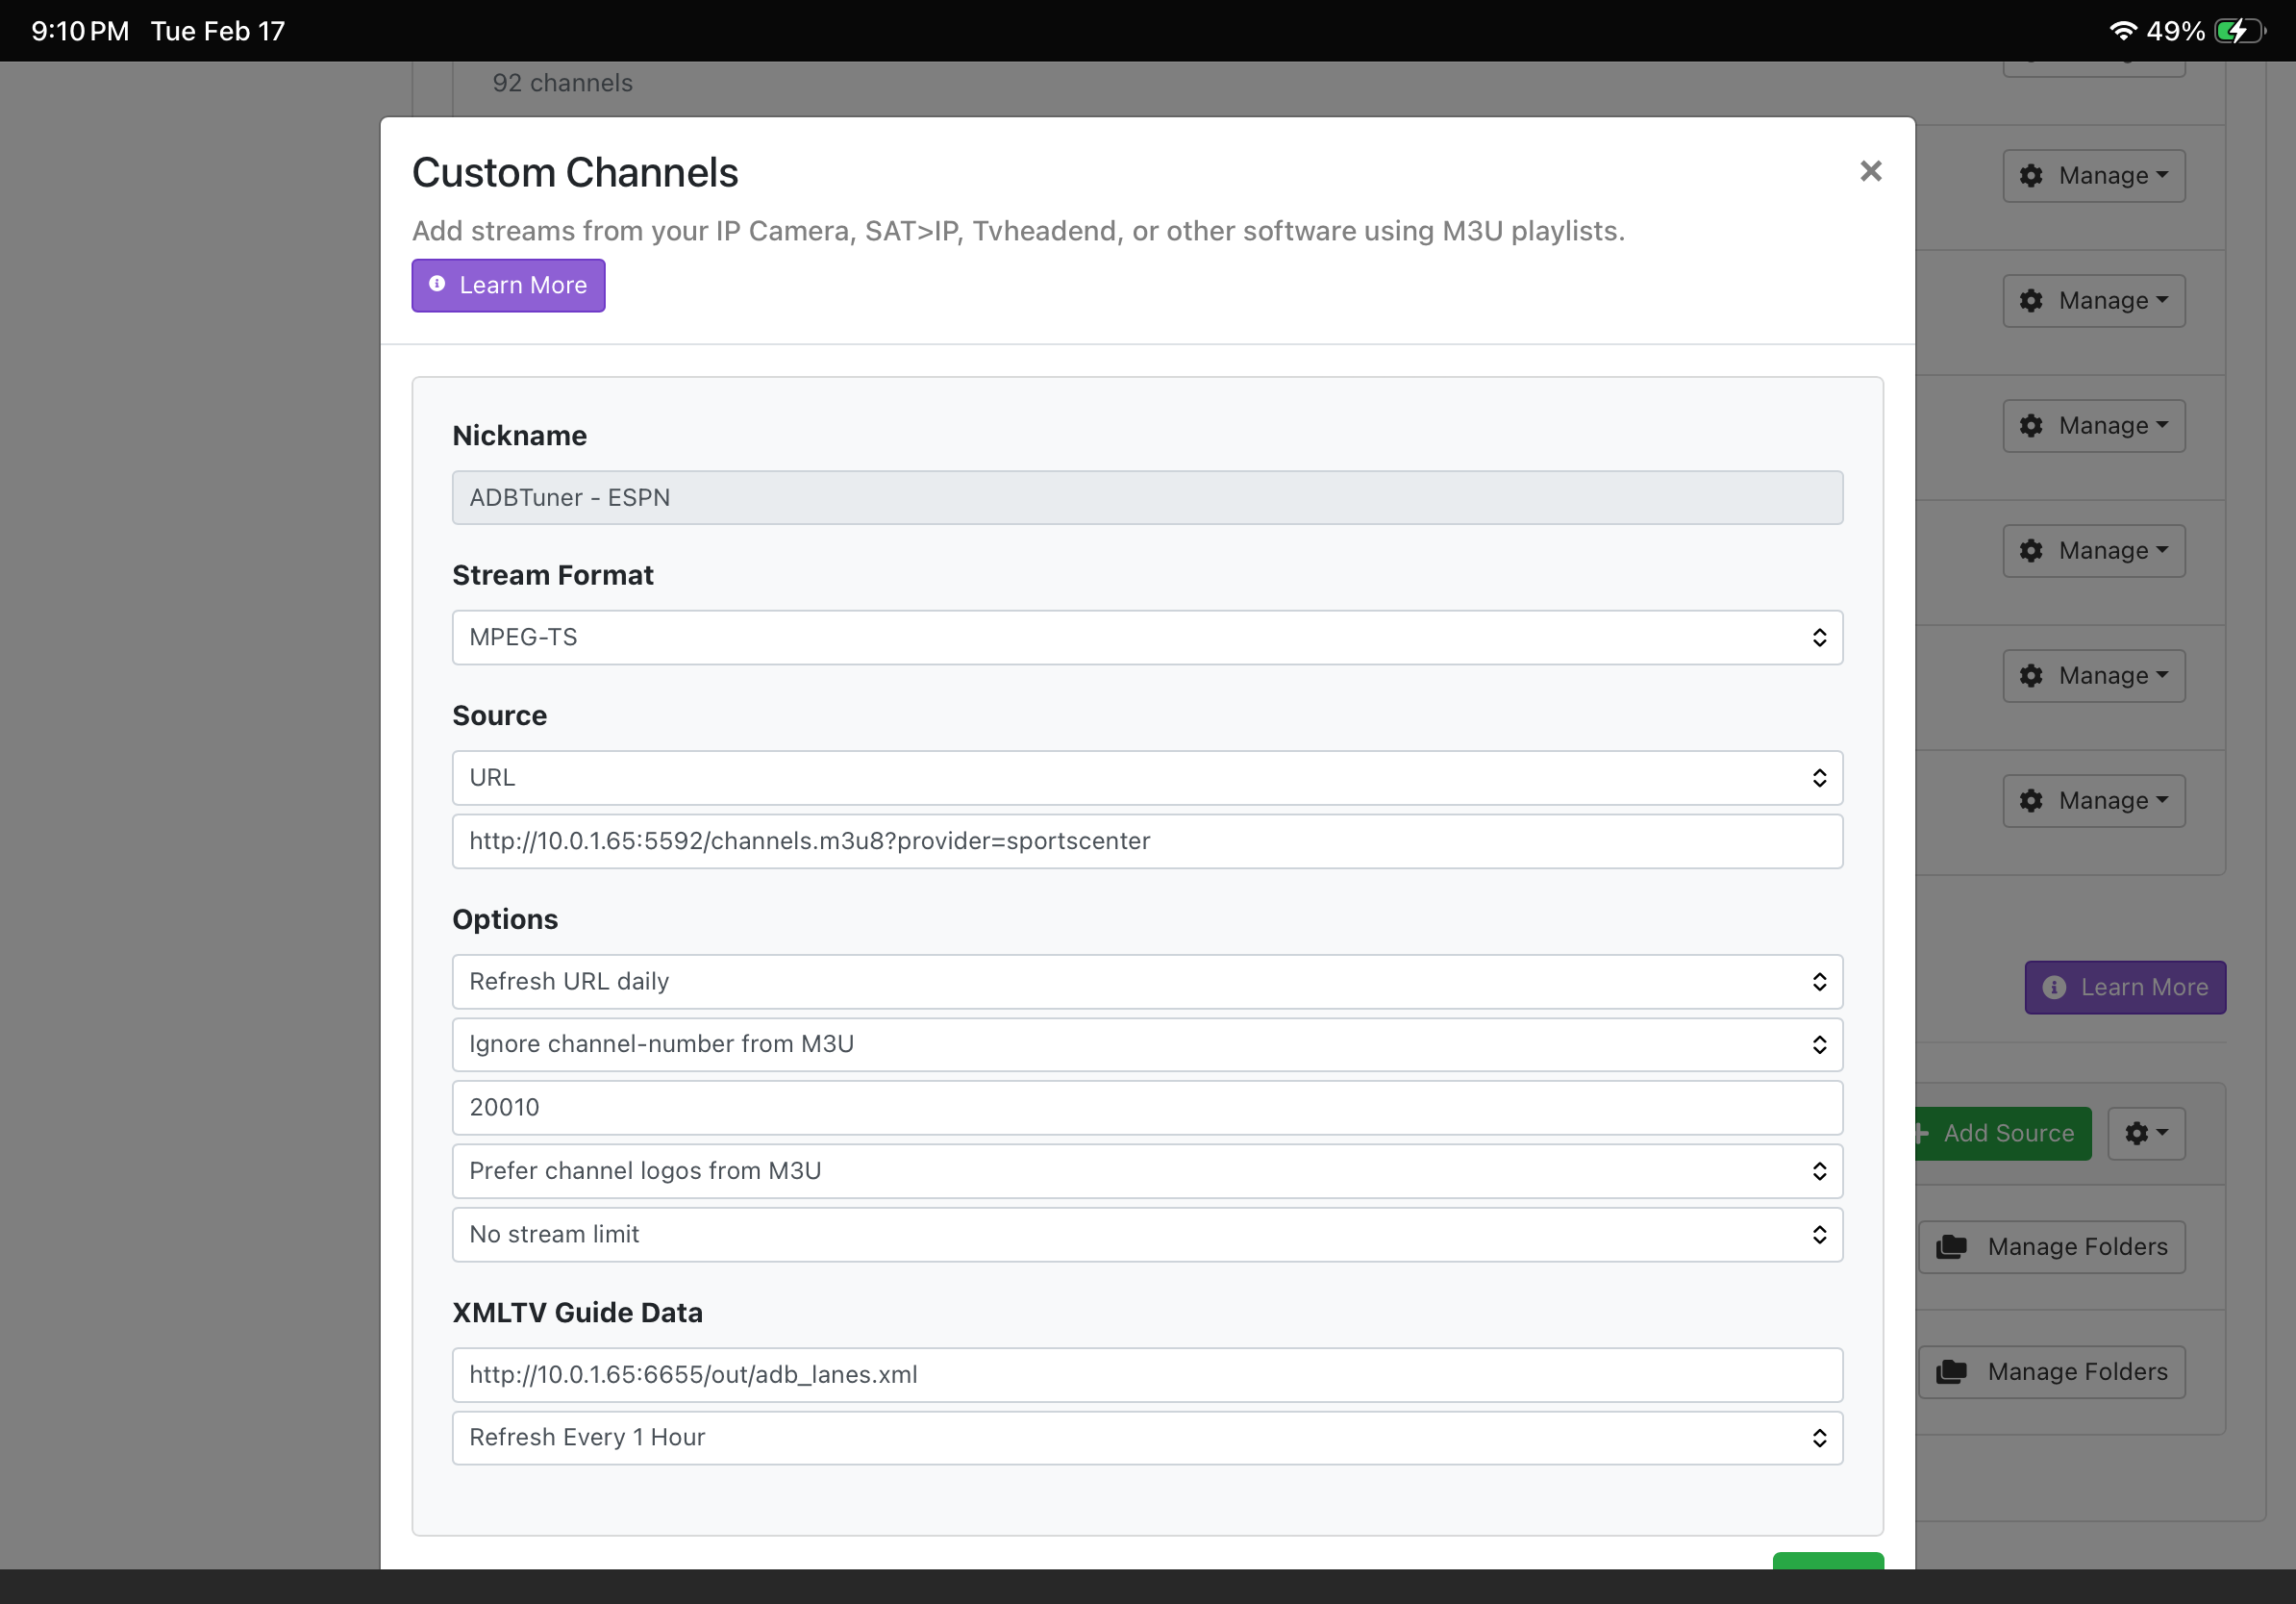Expand the No stream limit dropdown
Image resolution: width=2296 pixels, height=1604 pixels.
pyautogui.click(x=1146, y=1234)
